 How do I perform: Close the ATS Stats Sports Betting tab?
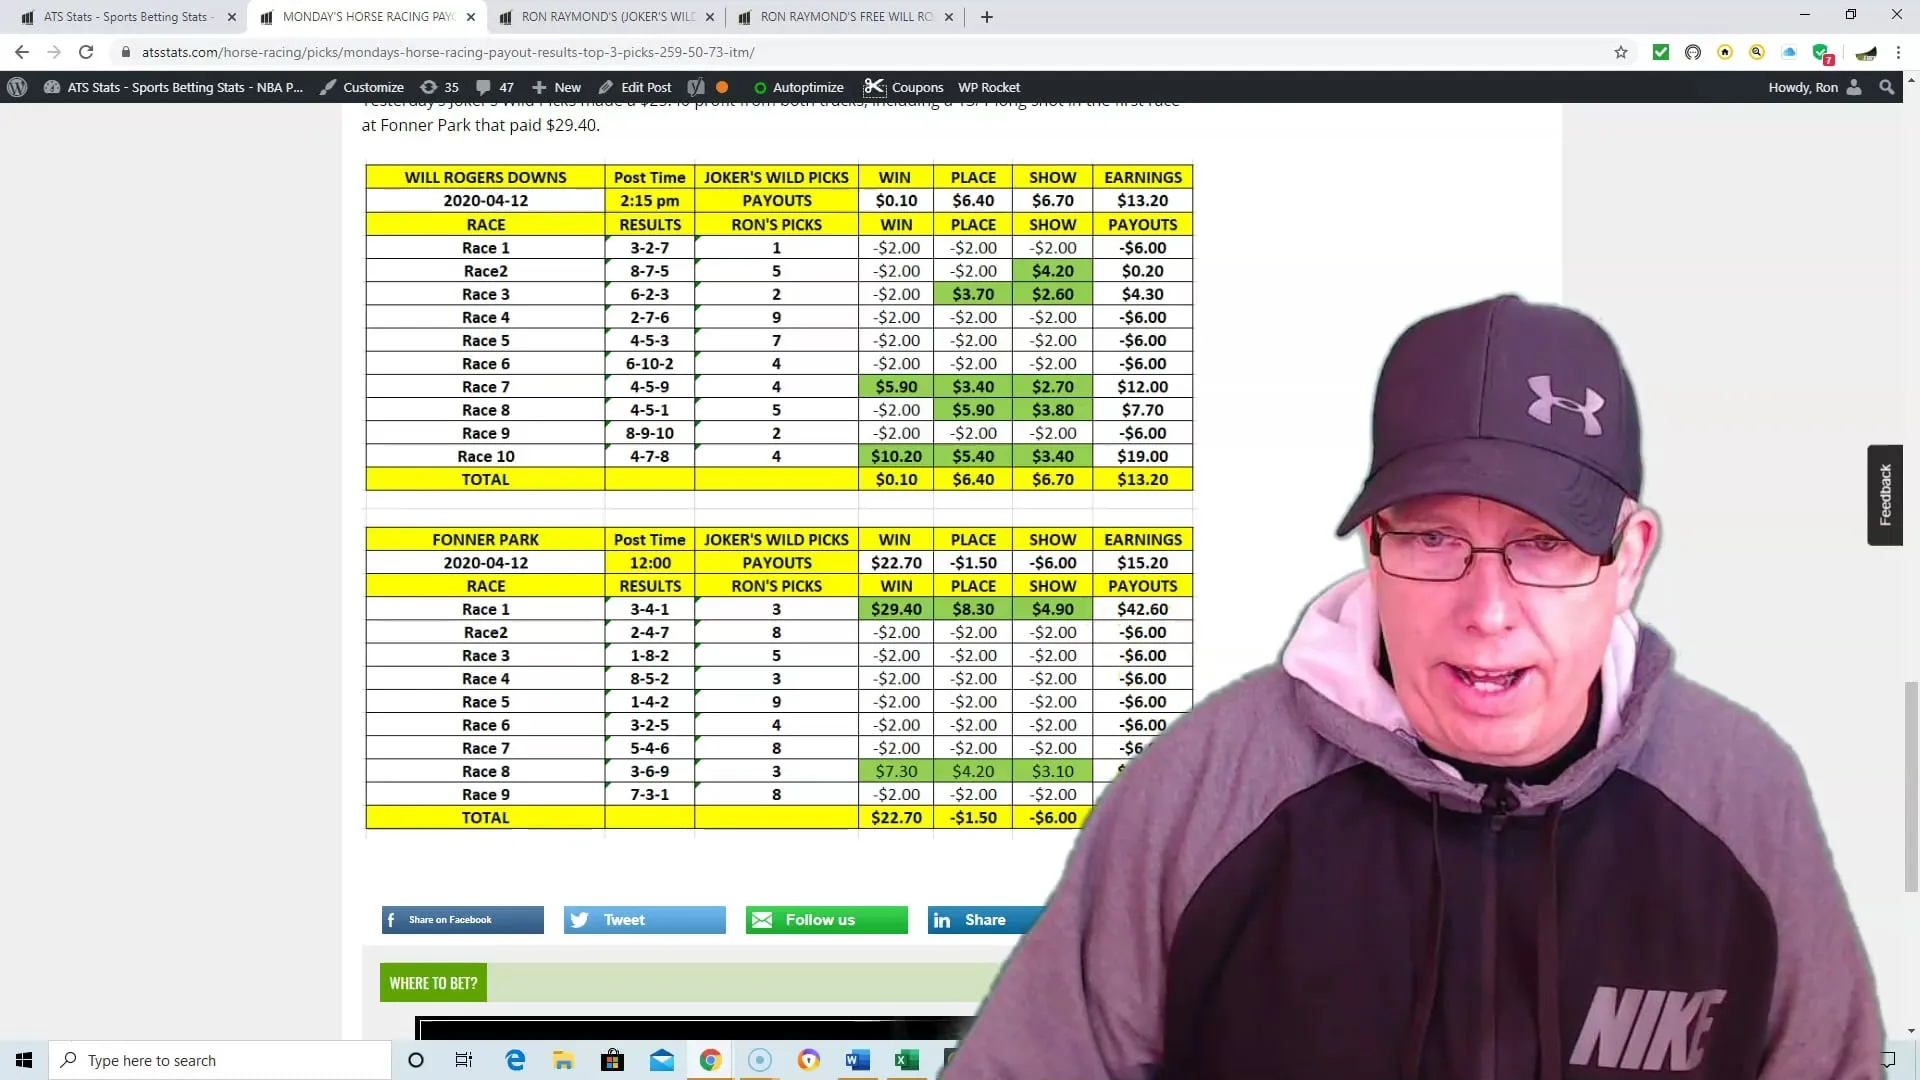pyautogui.click(x=232, y=17)
